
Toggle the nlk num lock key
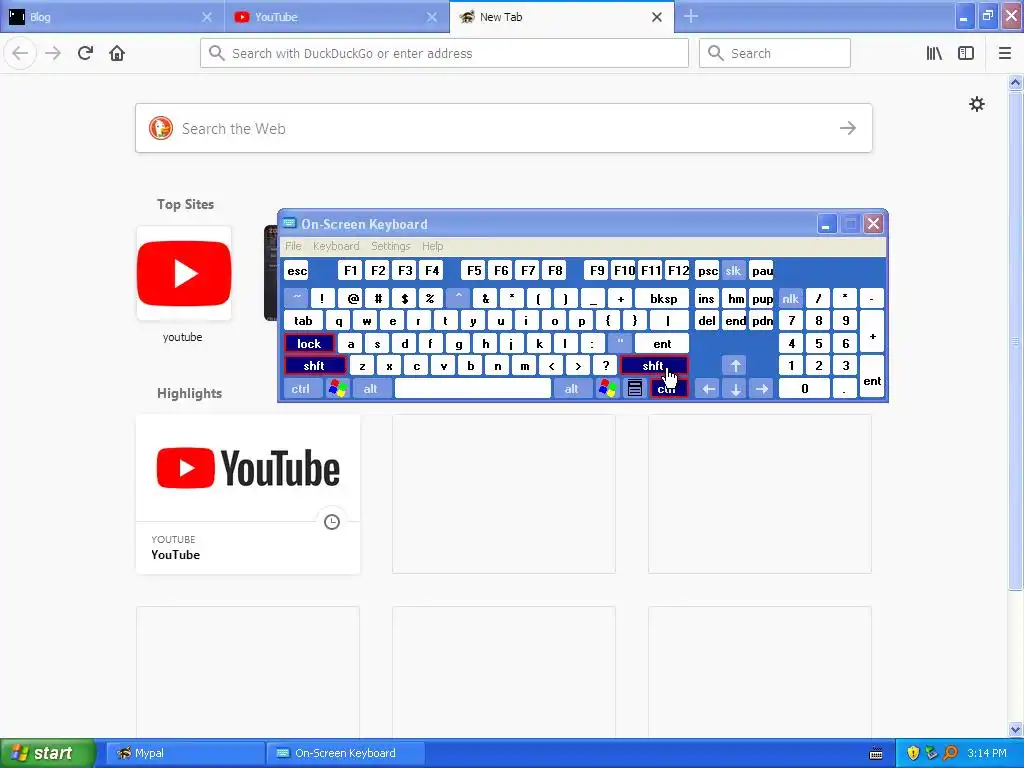pos(791,298)
